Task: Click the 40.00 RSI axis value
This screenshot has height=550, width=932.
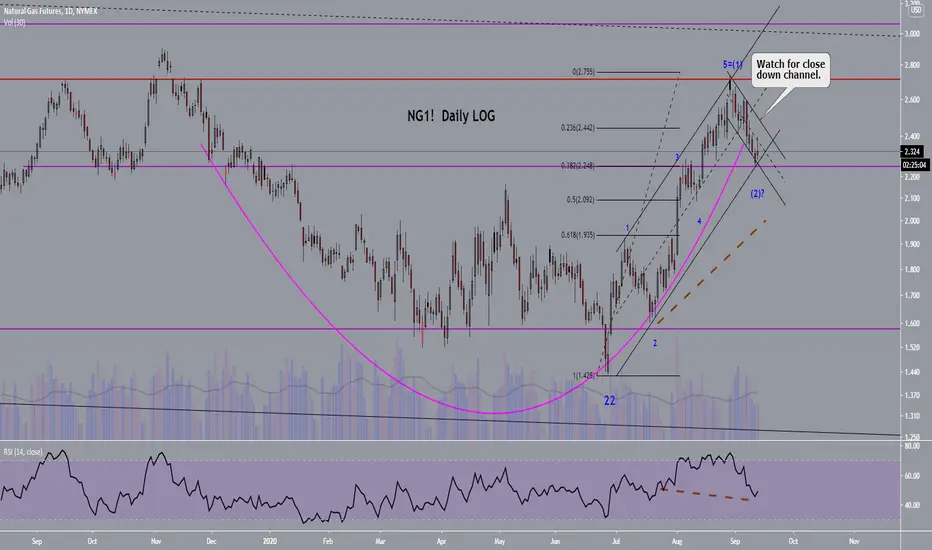Action: pyautogui.click(x=912, y=505)
